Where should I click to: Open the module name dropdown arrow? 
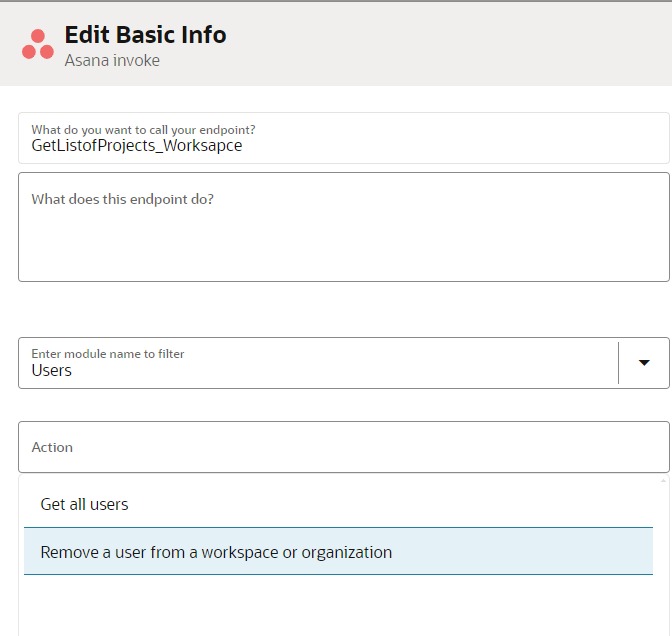pos(644,362)
